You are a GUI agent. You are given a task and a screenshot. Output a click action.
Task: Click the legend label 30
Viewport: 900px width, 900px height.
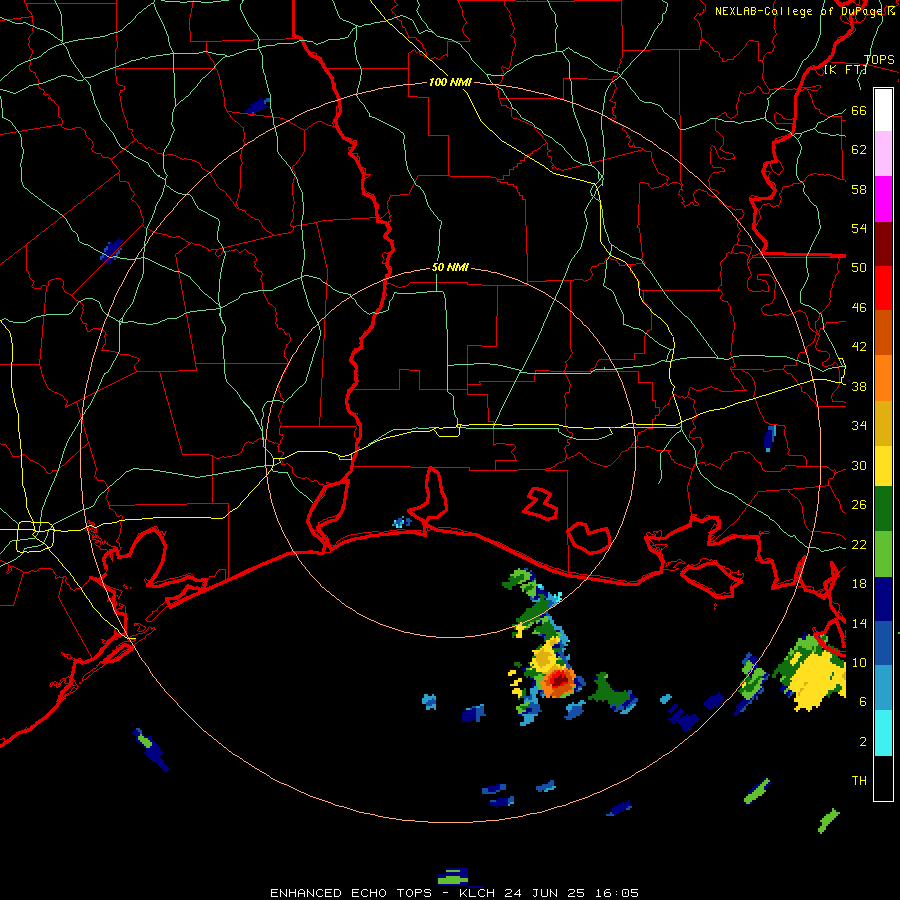point(859,465)
